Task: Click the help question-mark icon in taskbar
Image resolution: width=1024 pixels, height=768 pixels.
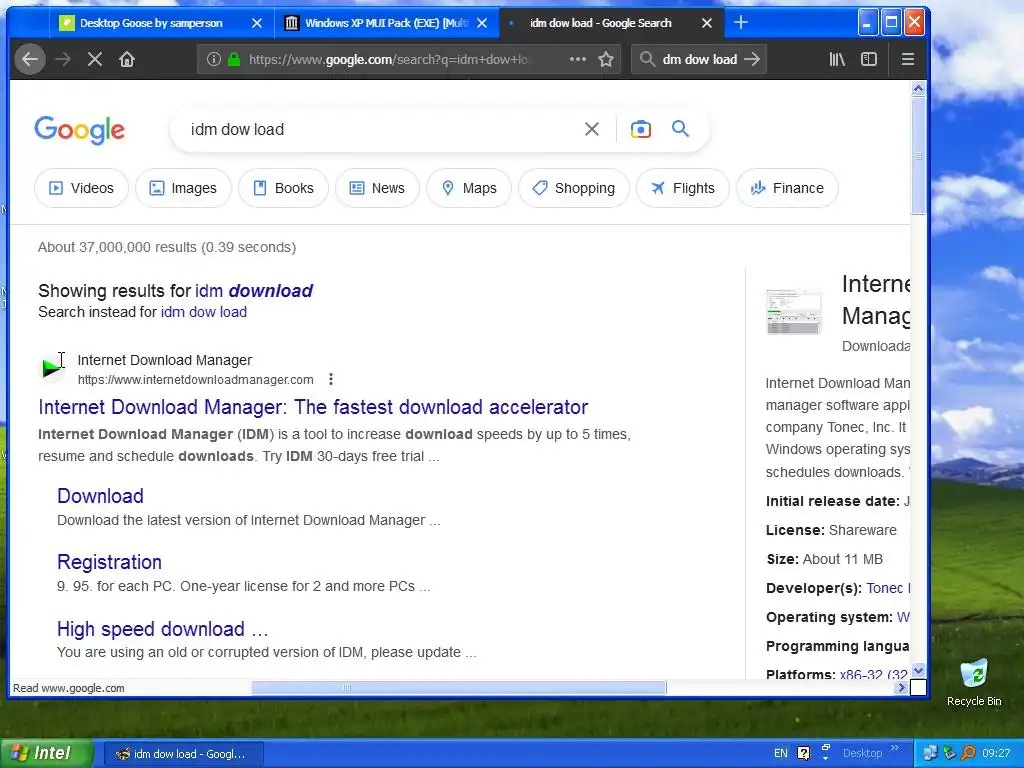Action: tap(803, 753)
